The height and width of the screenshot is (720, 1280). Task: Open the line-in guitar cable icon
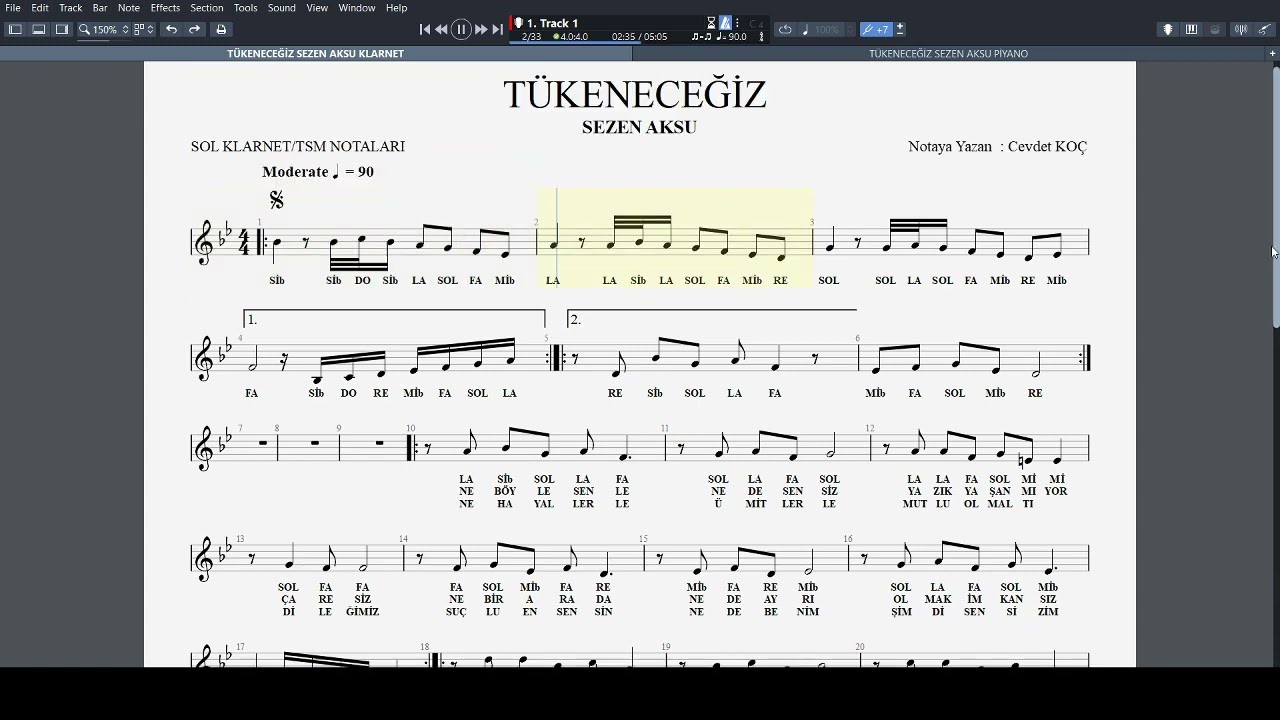pos(1264,30)
